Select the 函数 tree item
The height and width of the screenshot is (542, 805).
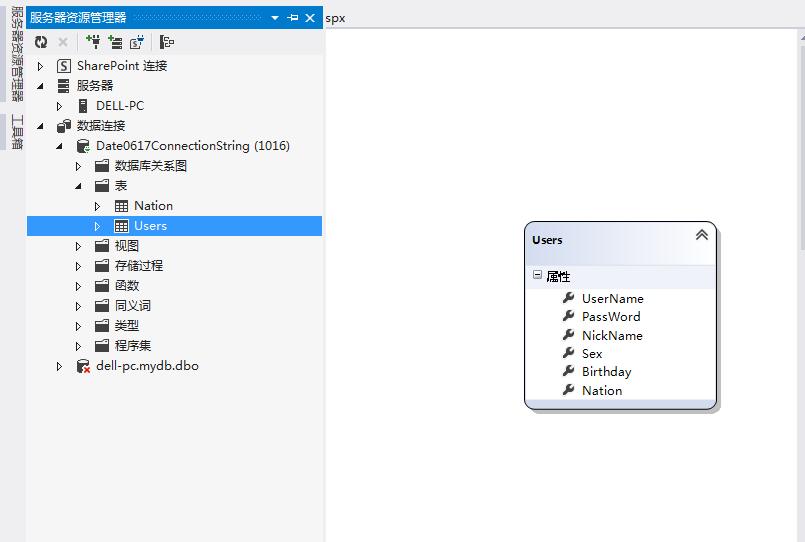pyautogui.click(x=127, y=286)
